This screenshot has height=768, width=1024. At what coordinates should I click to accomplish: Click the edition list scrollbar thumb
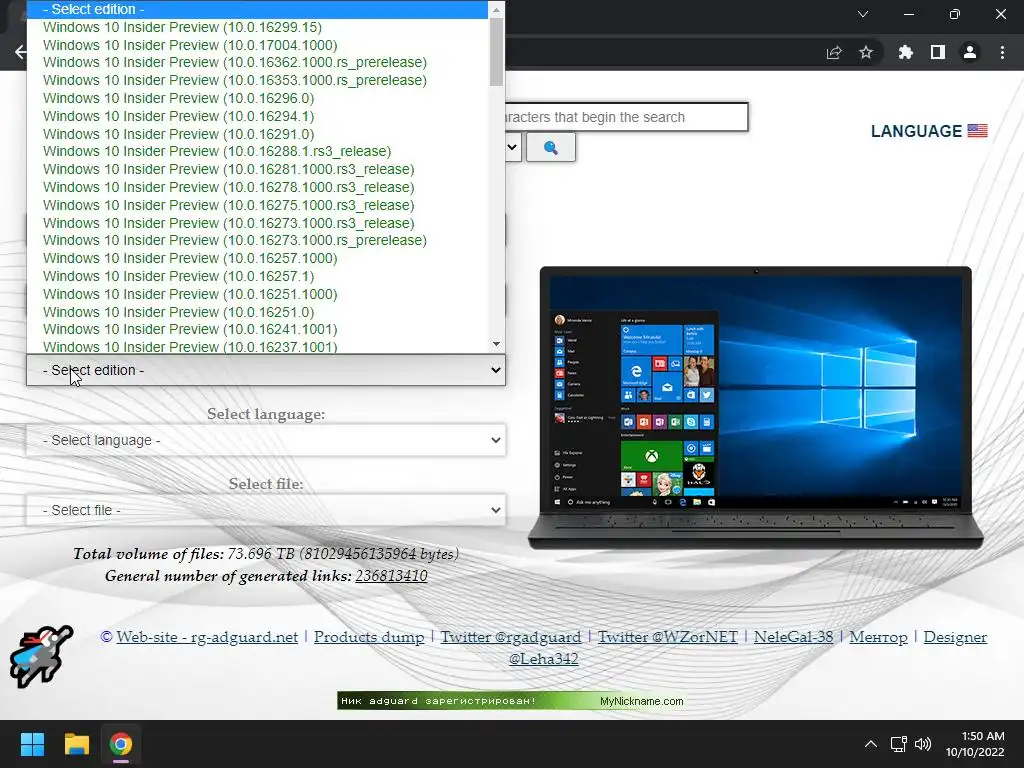[496, 52]
